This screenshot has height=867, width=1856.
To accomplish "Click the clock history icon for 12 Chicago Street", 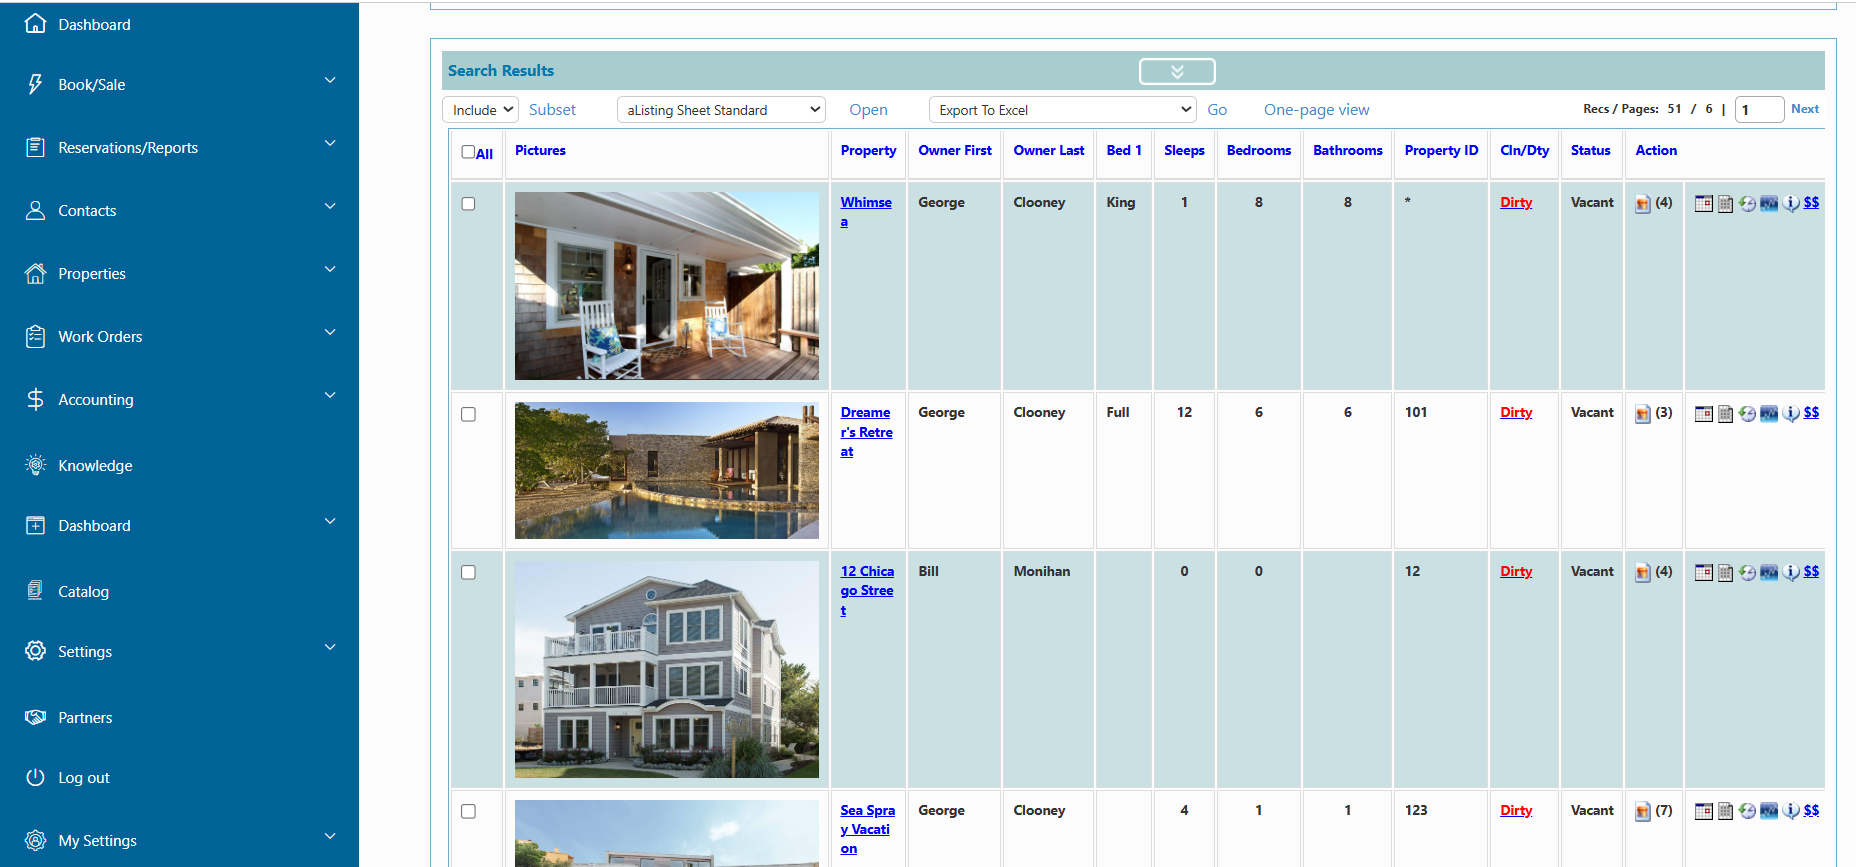I will (x=1747, y=573).
